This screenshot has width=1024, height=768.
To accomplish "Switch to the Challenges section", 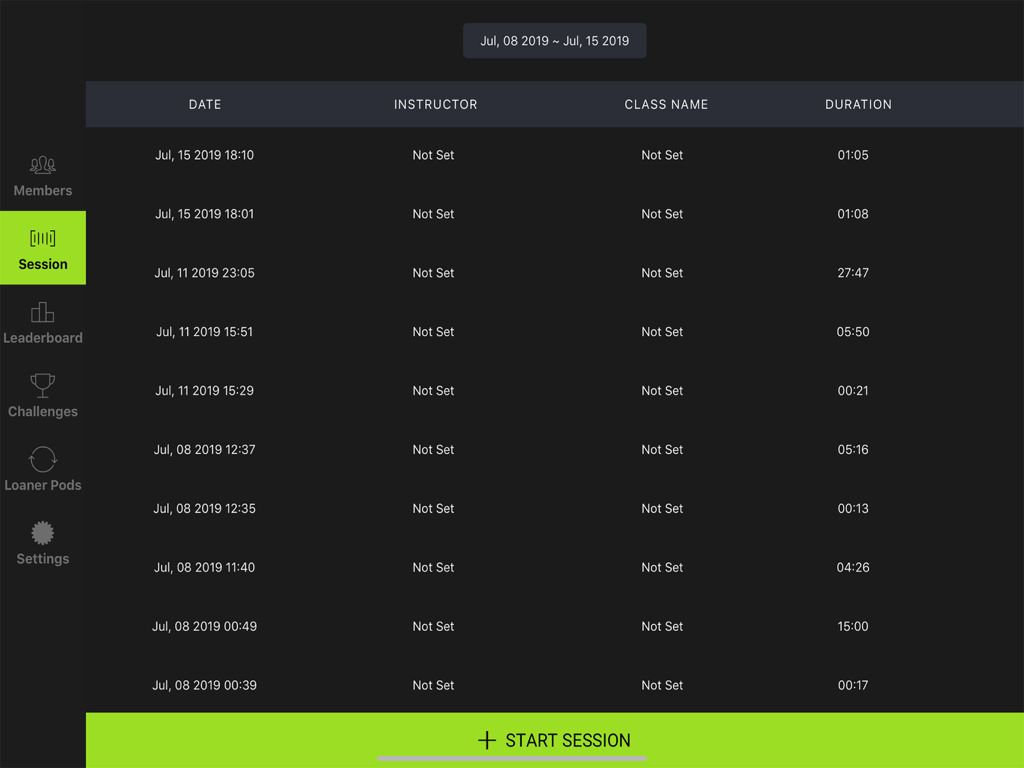I will point(42,396).
